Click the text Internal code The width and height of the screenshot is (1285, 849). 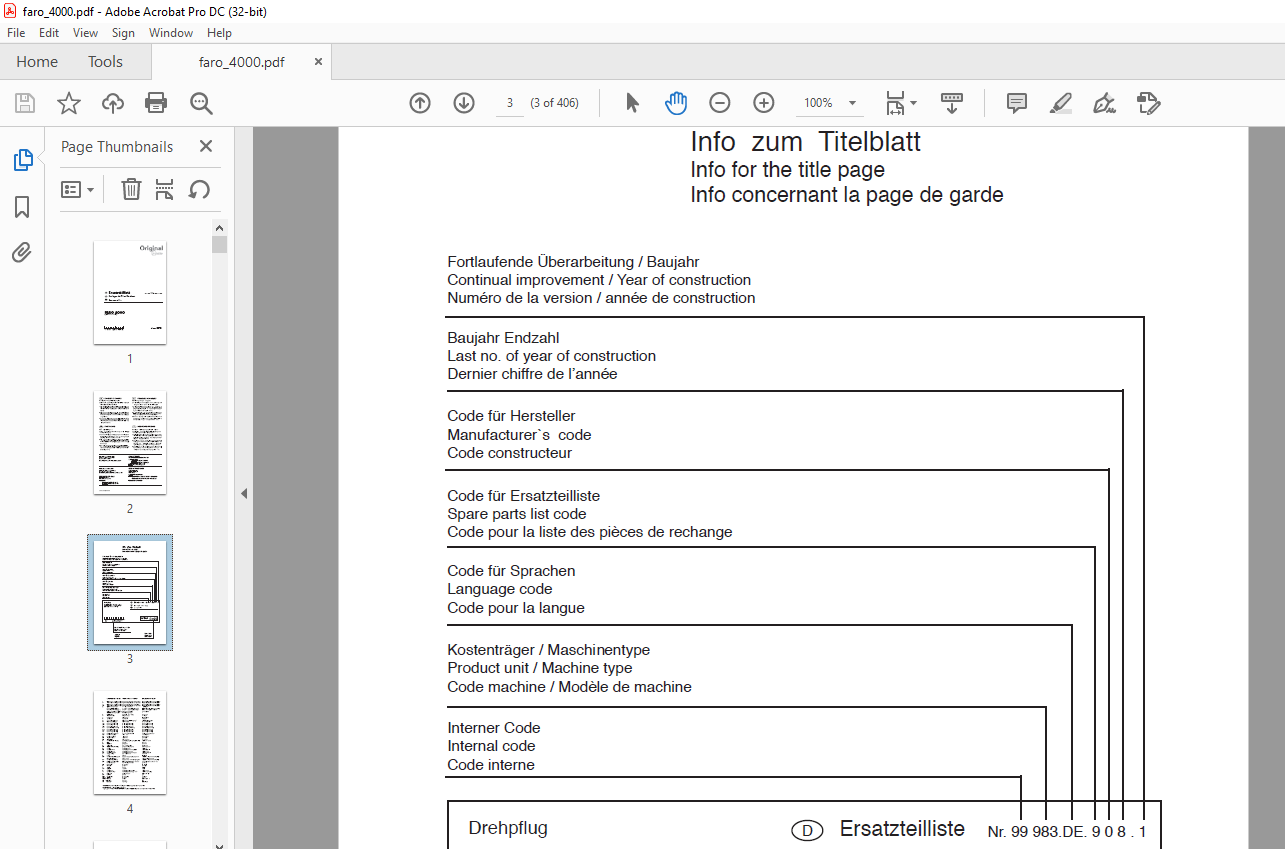(491, 746)
